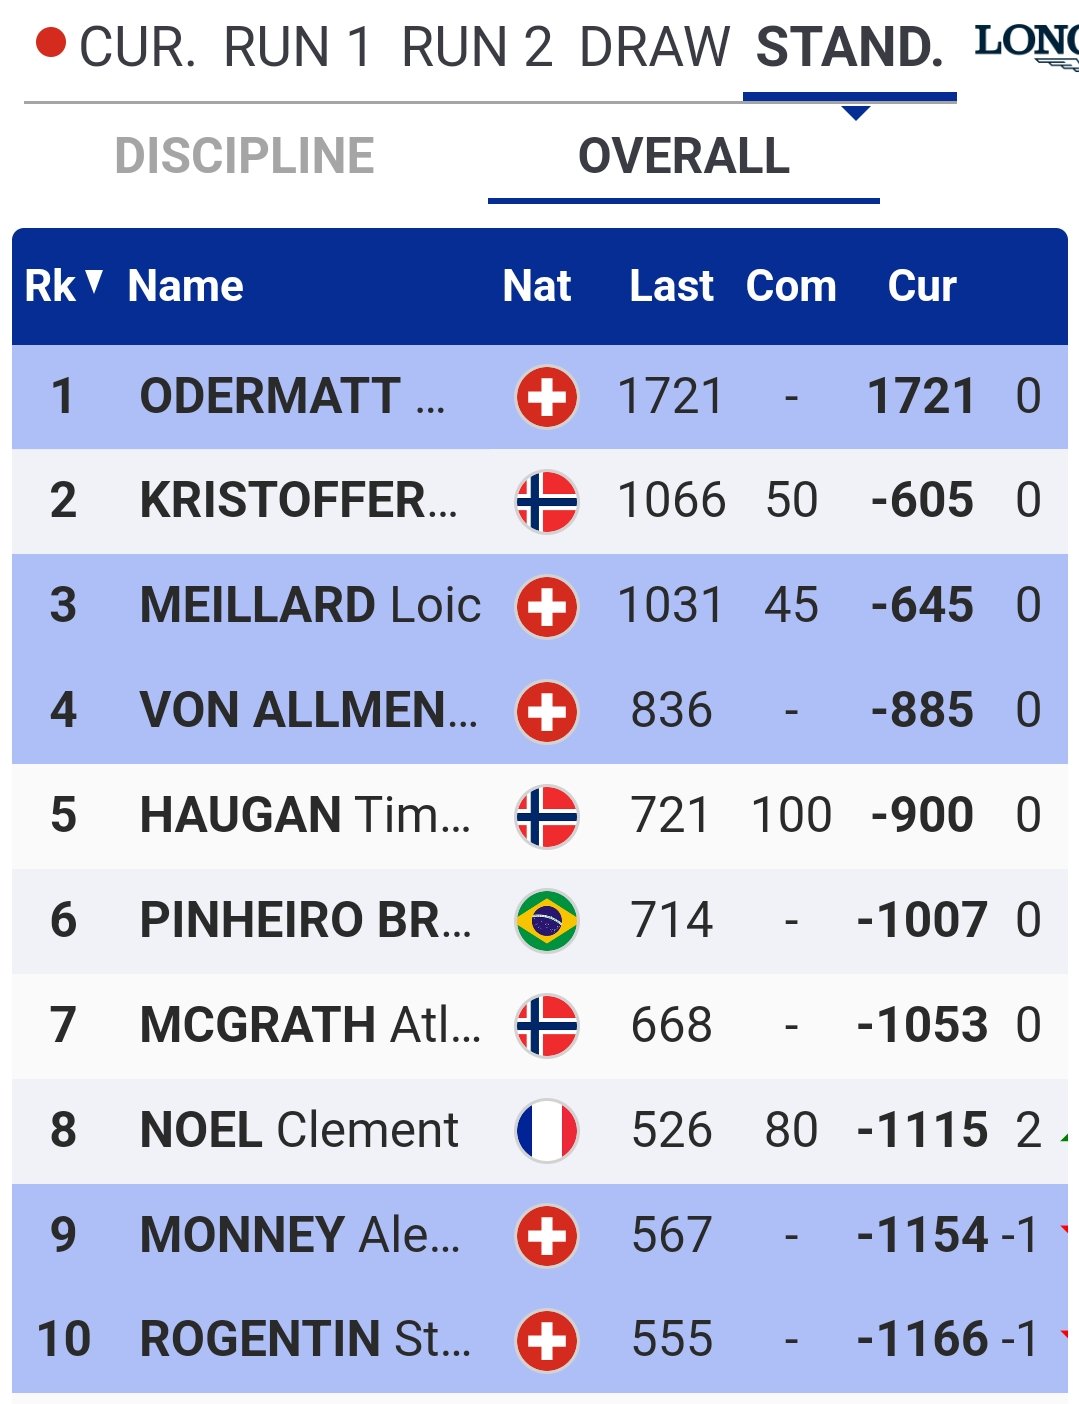Click the Norwegian flag beside Kristoffersen
This screenshot has height=1404, width=1079.
point(546,501)
